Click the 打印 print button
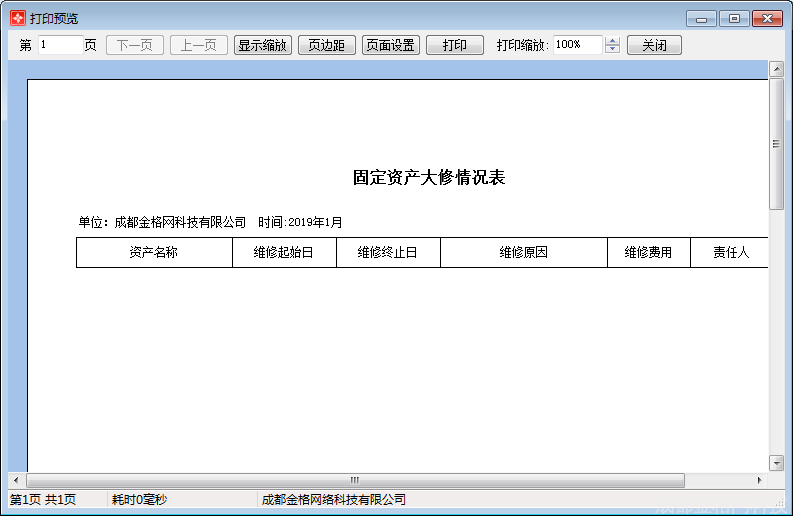This screenshot has width=793, height=516. coord(455,45)
